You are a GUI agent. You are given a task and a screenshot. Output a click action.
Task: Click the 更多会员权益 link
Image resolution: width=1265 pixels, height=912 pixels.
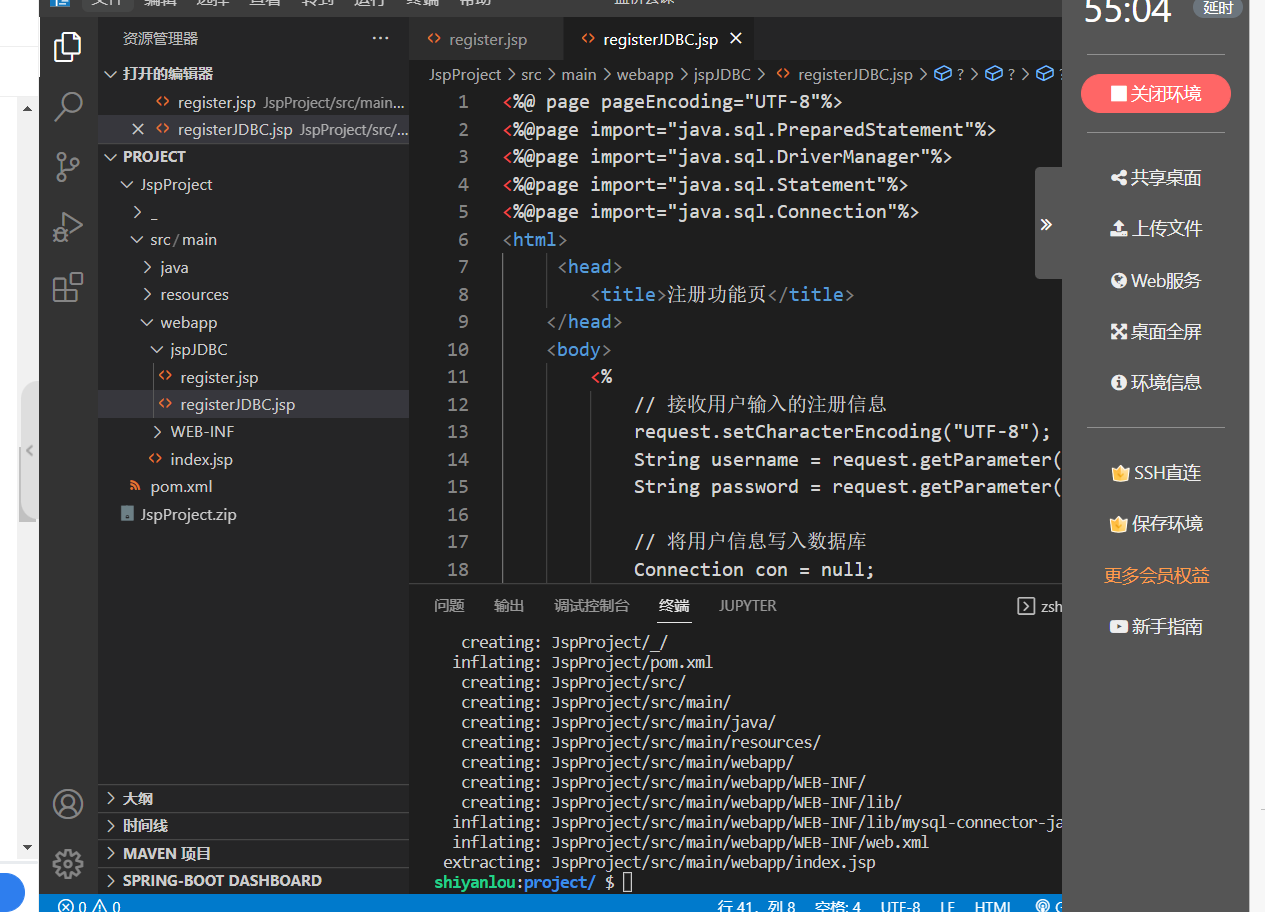(1156, 576)
